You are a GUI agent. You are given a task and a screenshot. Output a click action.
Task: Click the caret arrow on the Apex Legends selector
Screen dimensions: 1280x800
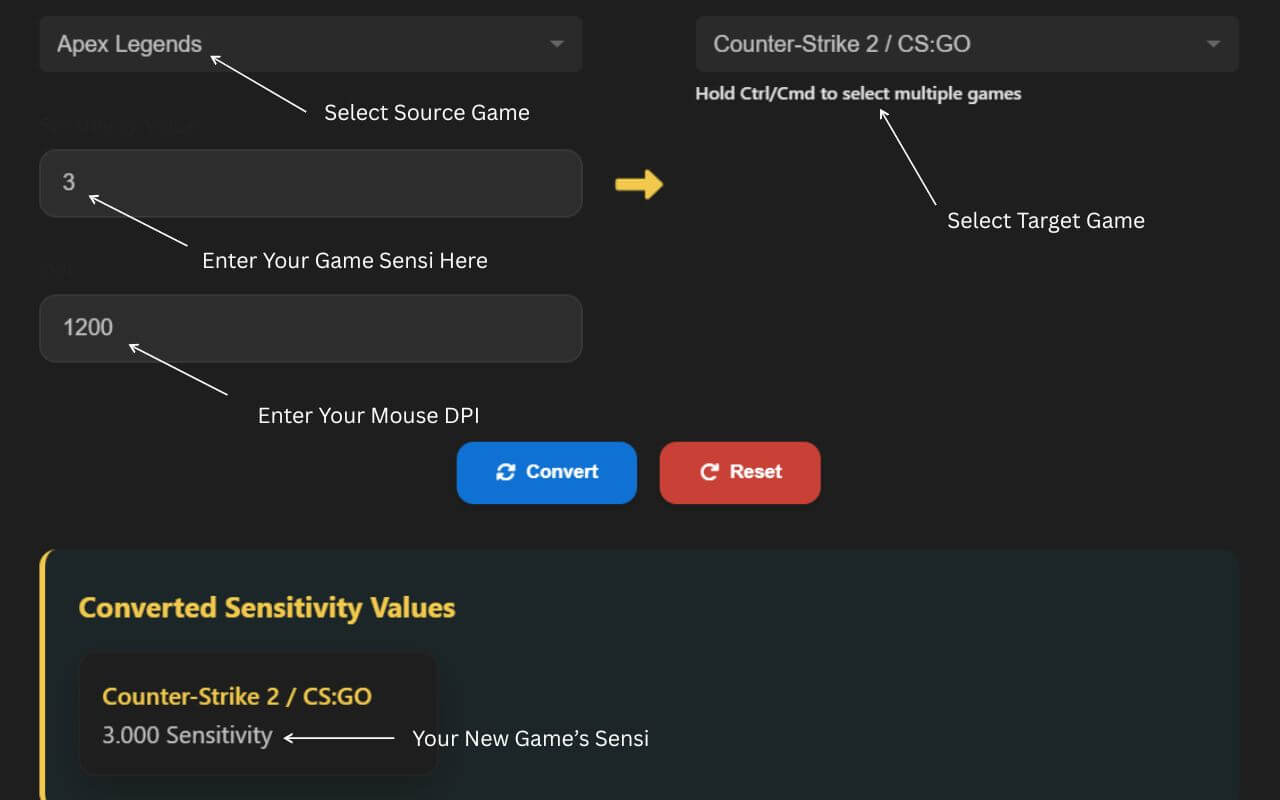(556, 44)
